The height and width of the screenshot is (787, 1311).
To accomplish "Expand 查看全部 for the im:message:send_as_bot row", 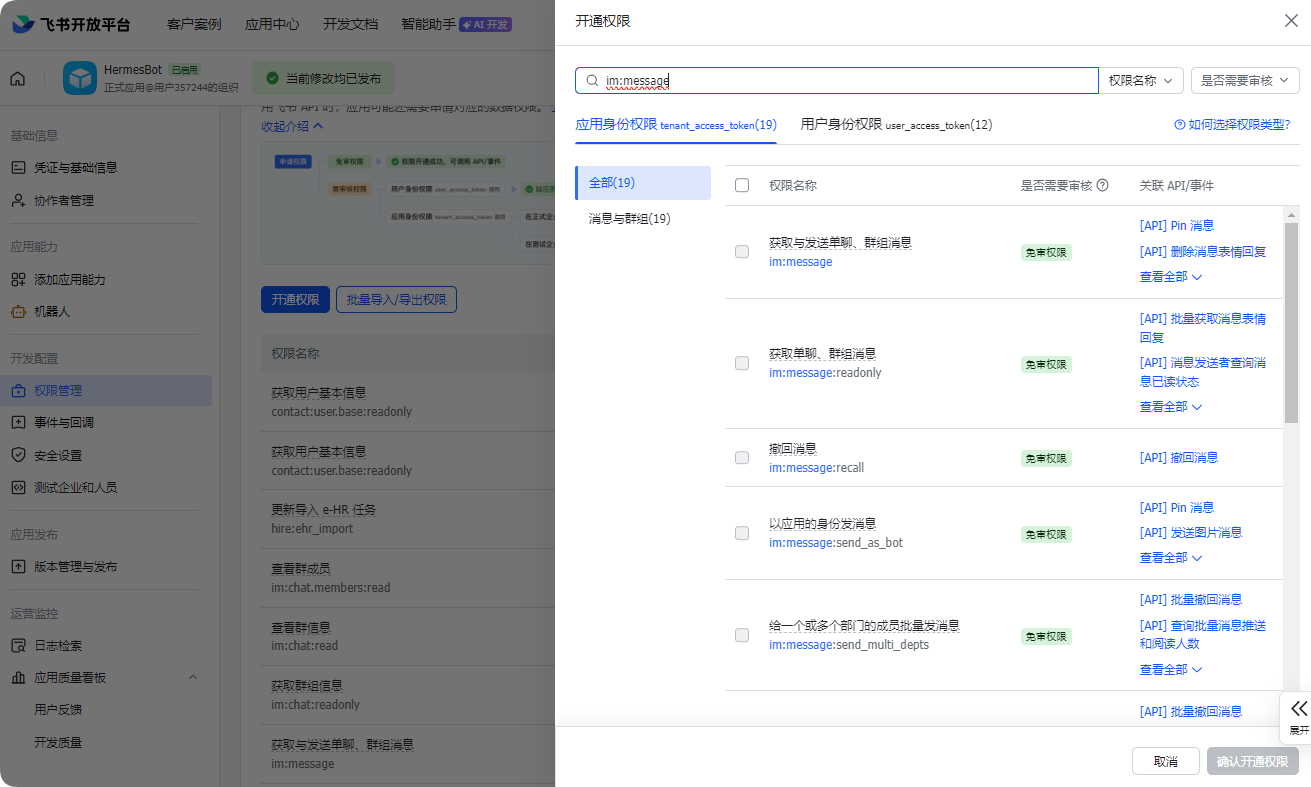I will pyautogui.click(x=1170, y=558).
